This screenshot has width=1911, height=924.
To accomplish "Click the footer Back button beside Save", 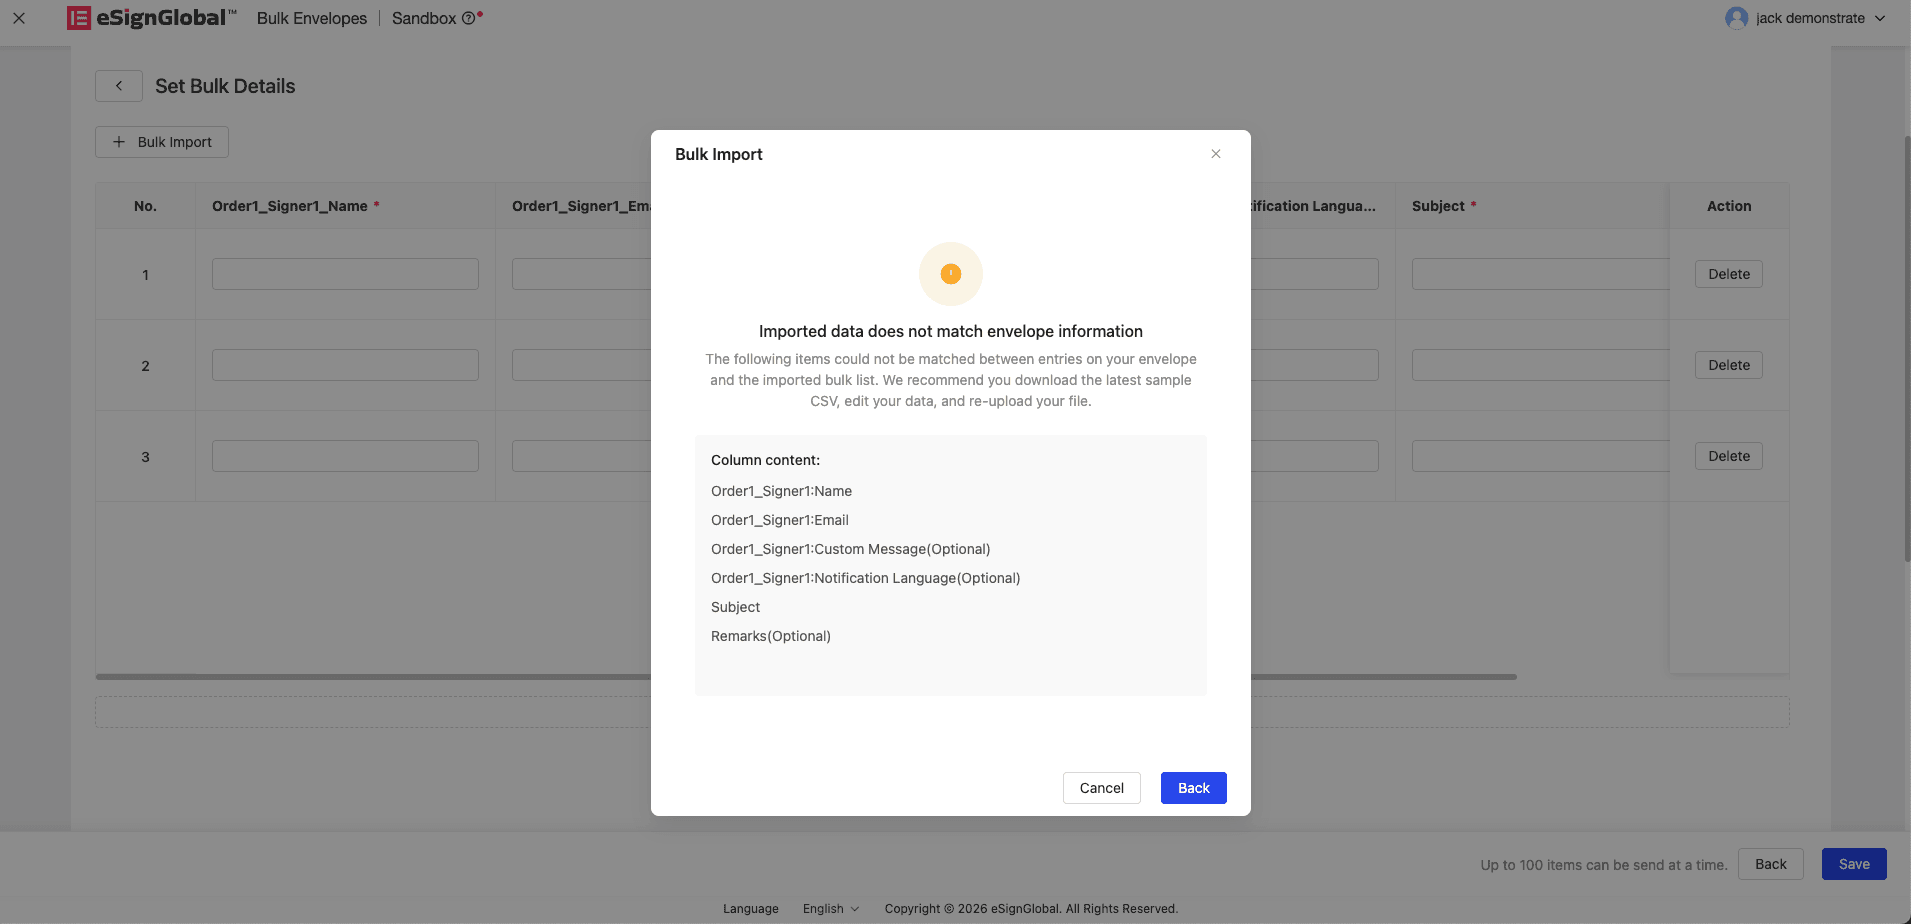I will 1770,864.
